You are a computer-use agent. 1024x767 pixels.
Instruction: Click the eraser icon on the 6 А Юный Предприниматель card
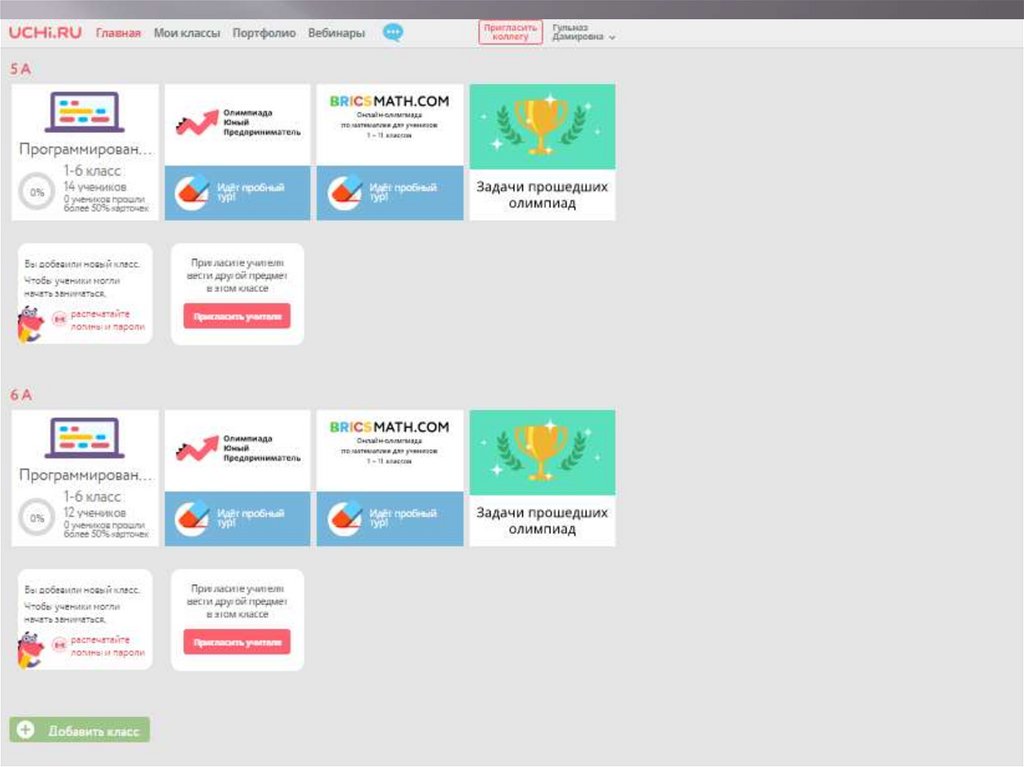click(192, 518)
